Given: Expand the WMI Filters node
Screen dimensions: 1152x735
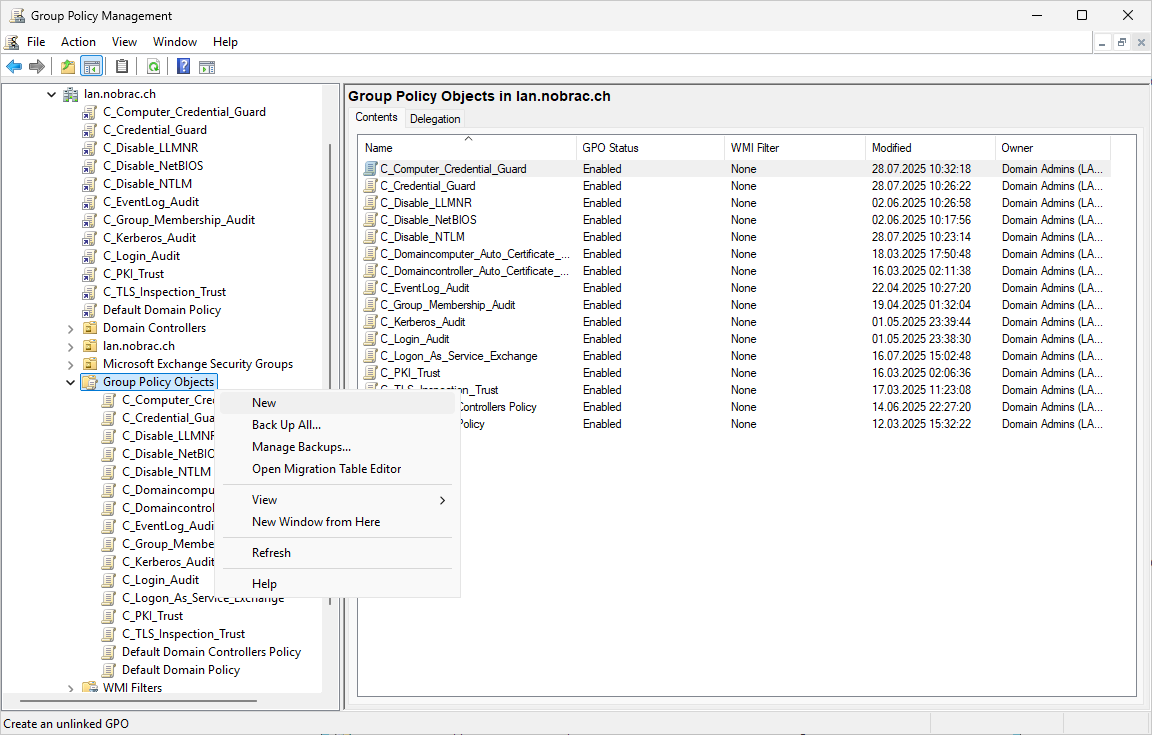Looking at the screenshot, I should pyautogui.click(x=71, y=689).
